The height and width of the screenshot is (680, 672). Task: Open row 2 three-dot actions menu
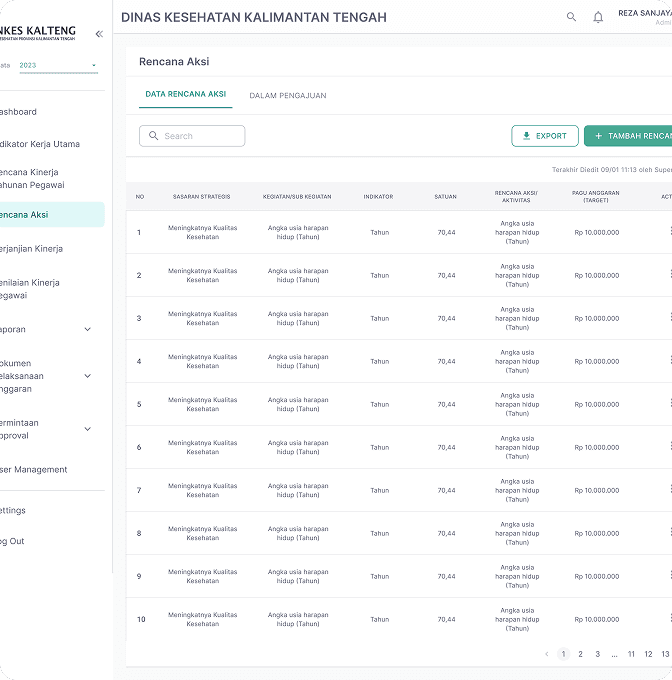(670, 274)
